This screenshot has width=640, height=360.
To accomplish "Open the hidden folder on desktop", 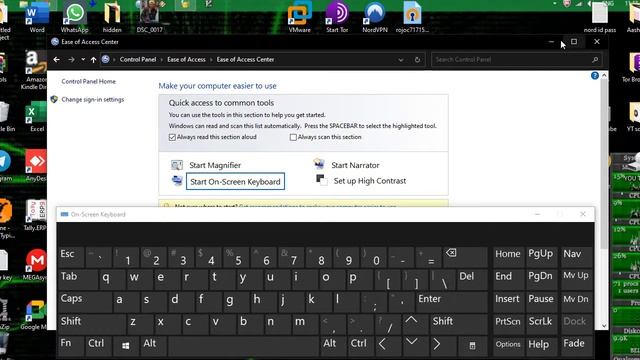I will [x=112, y=16].
